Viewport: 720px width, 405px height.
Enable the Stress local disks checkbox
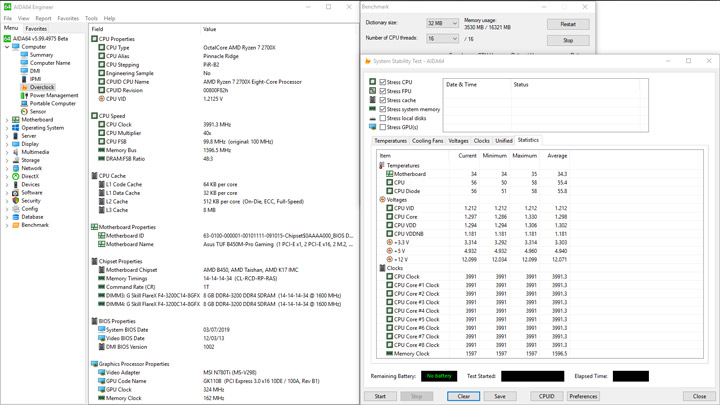click(x=382, y=118)
